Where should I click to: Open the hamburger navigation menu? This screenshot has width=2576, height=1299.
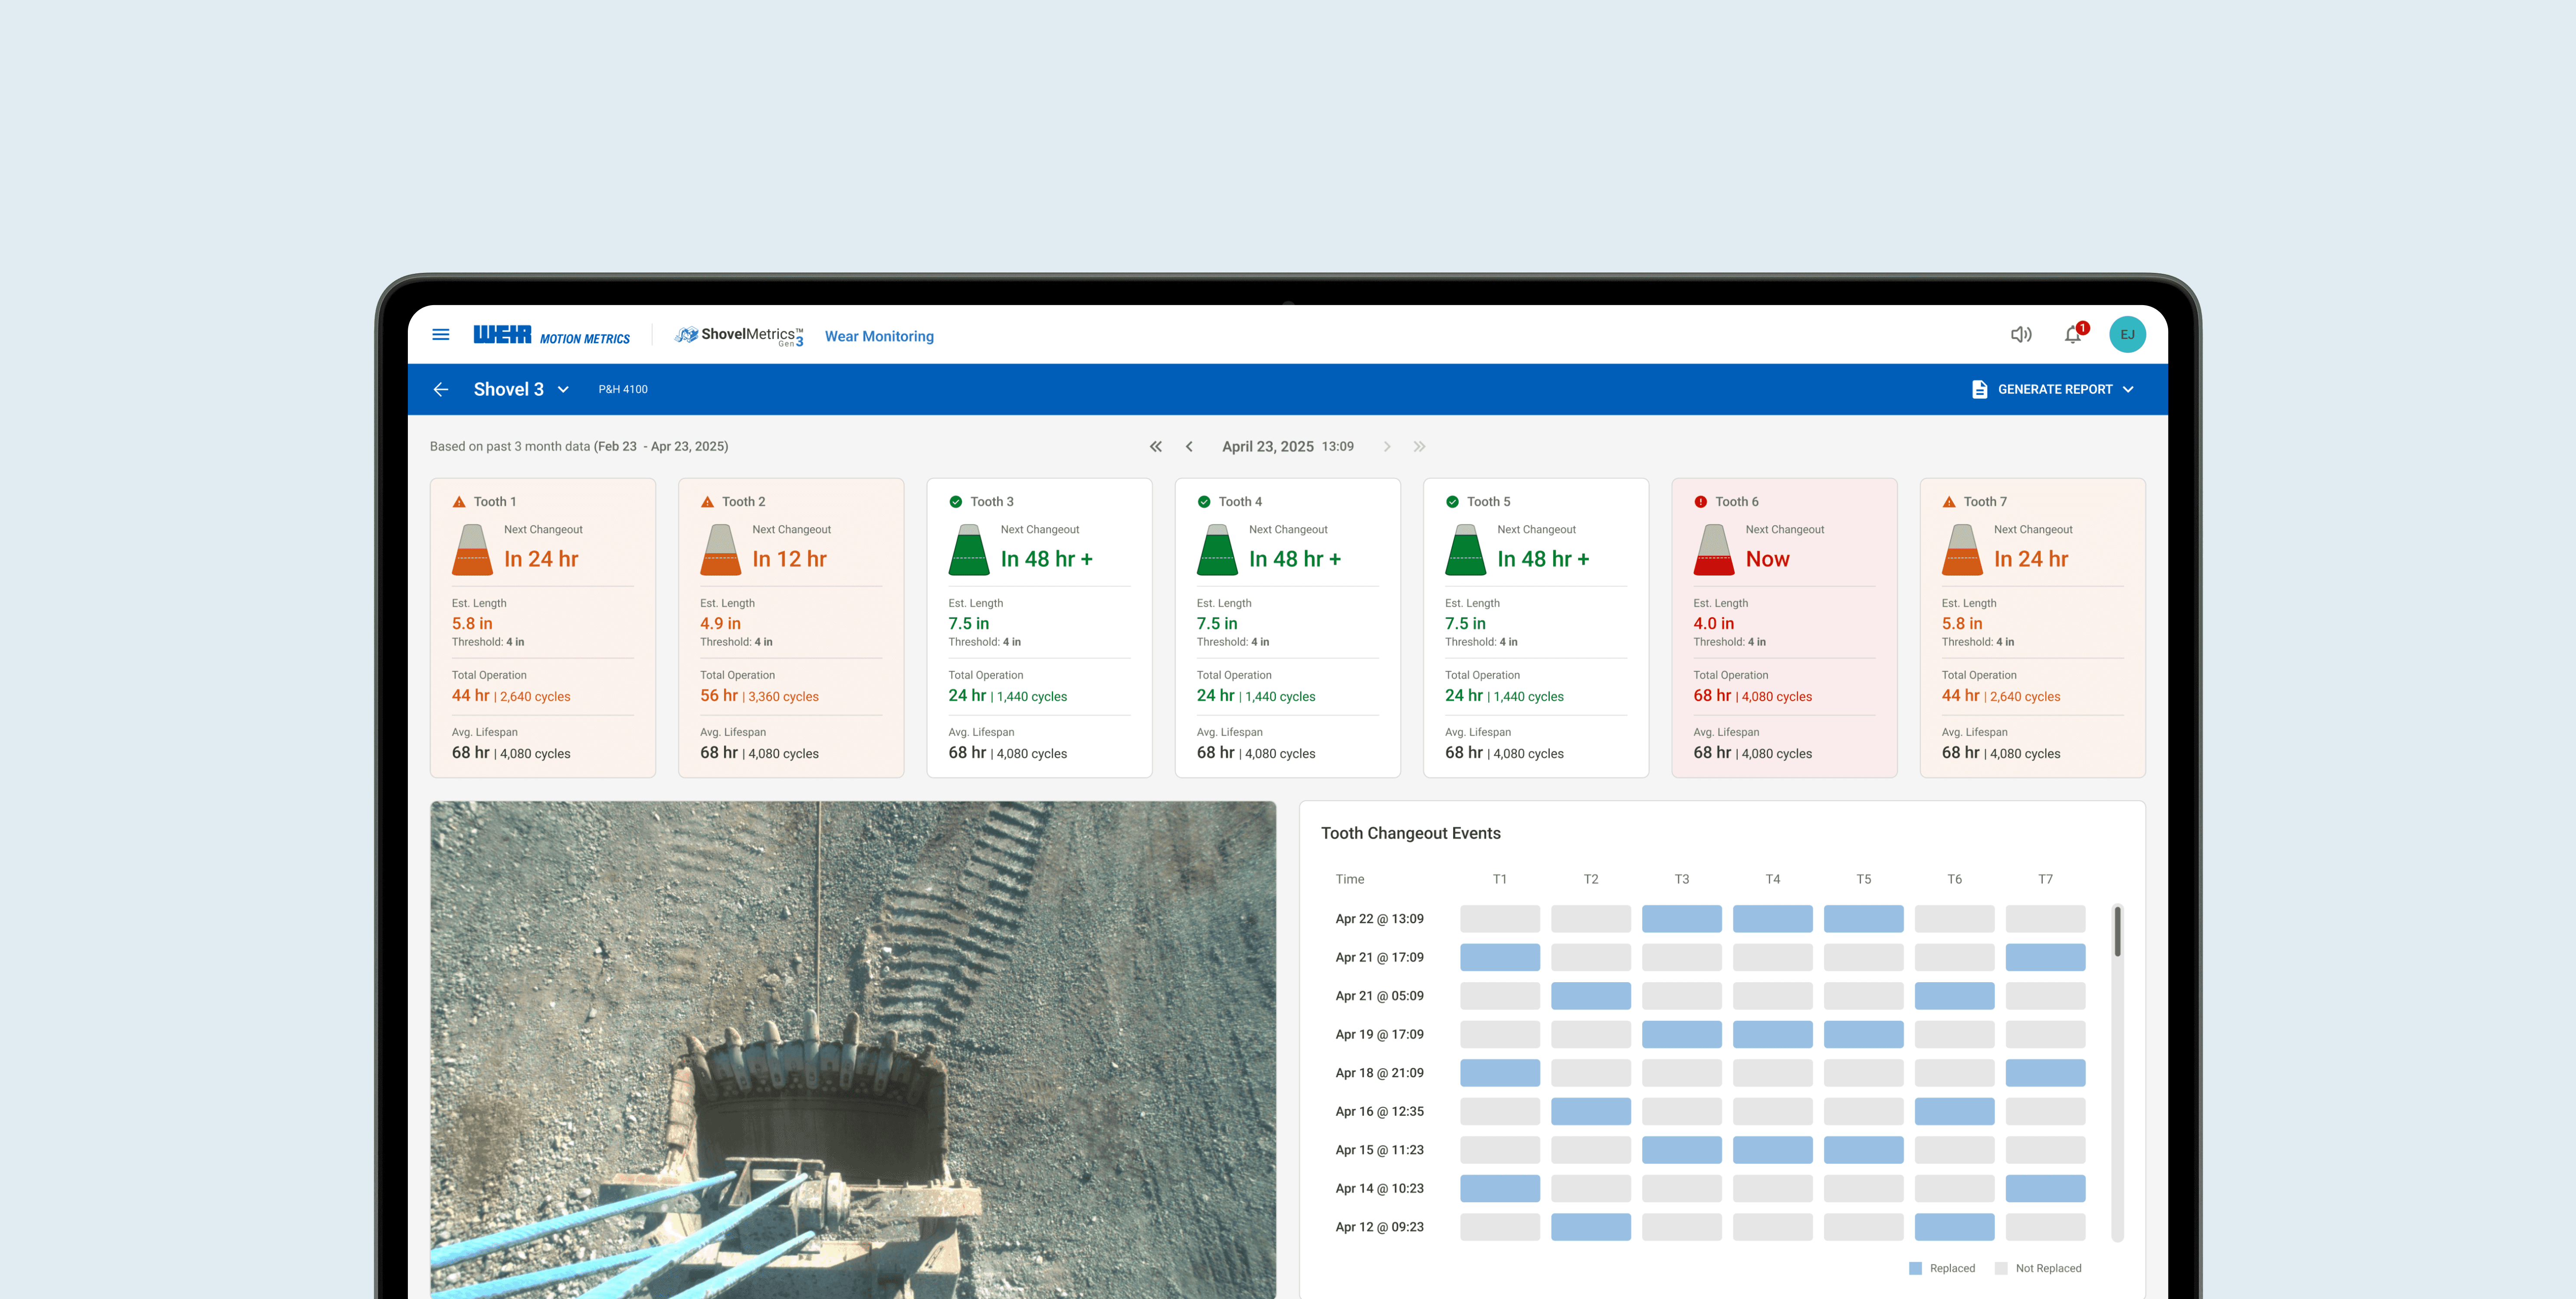tap(440, 335)
